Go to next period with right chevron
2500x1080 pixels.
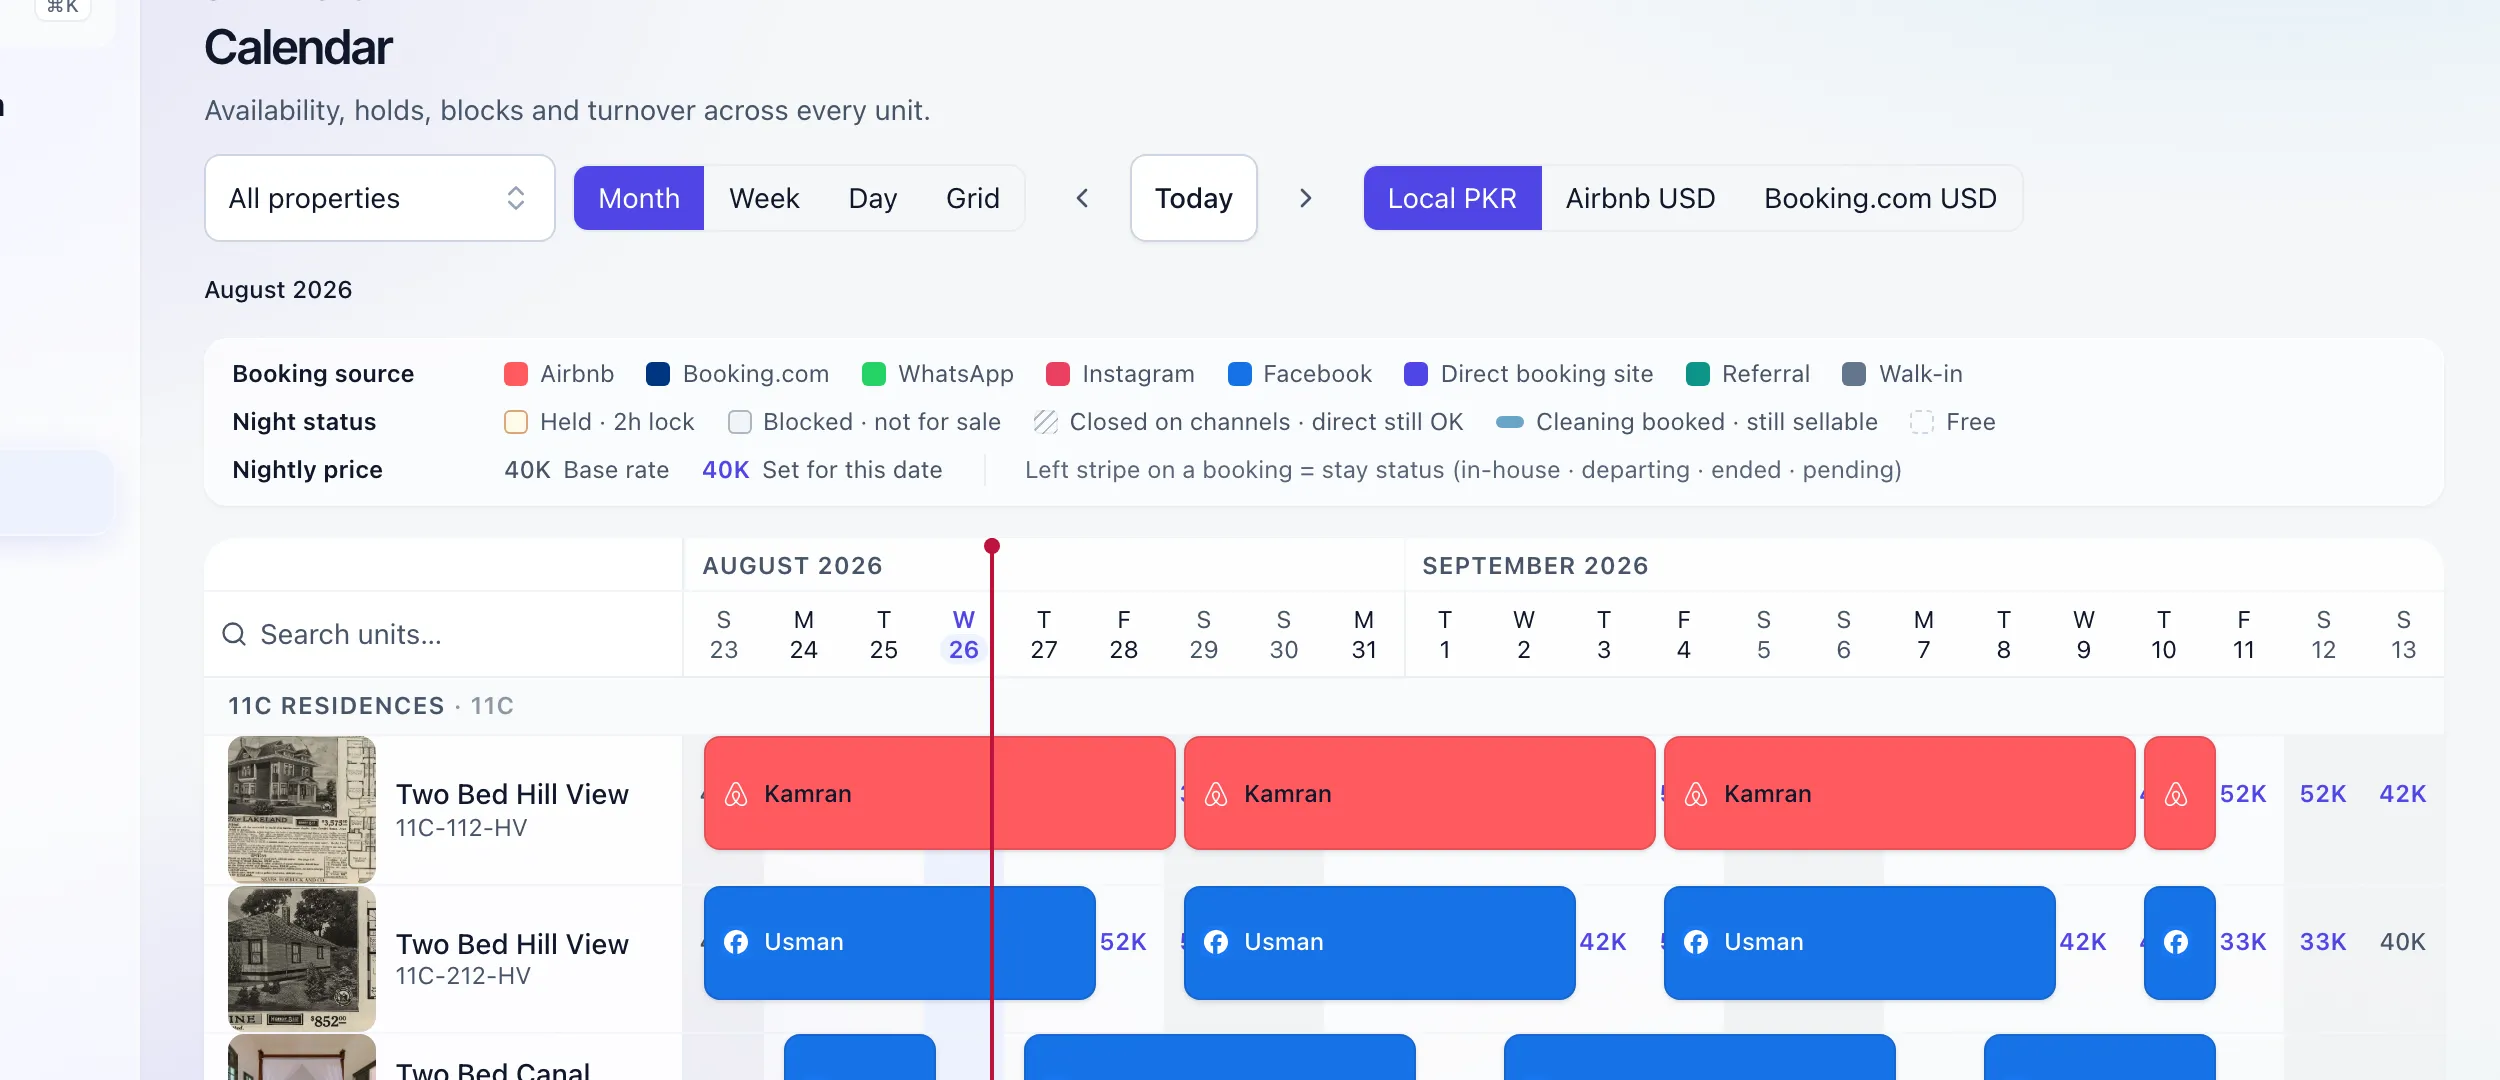(x=1305, y=198)
